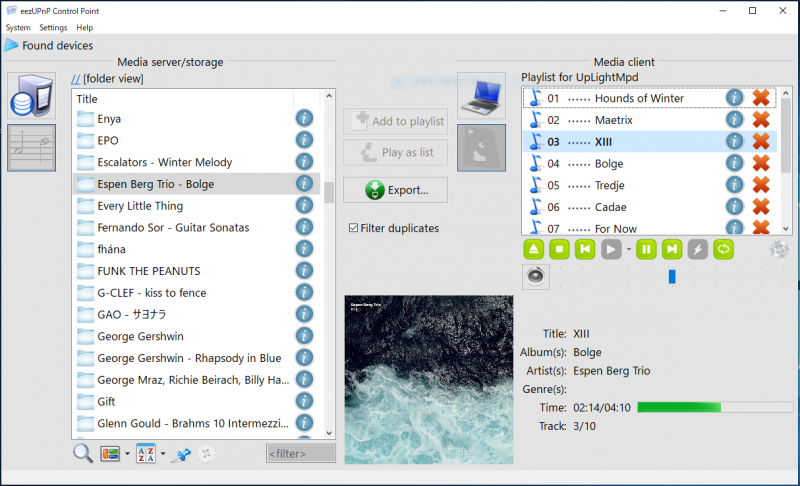Screen dimensions: 800x486
Task: Open the dropdown arrow beside the play button
Action: (628, 250)
